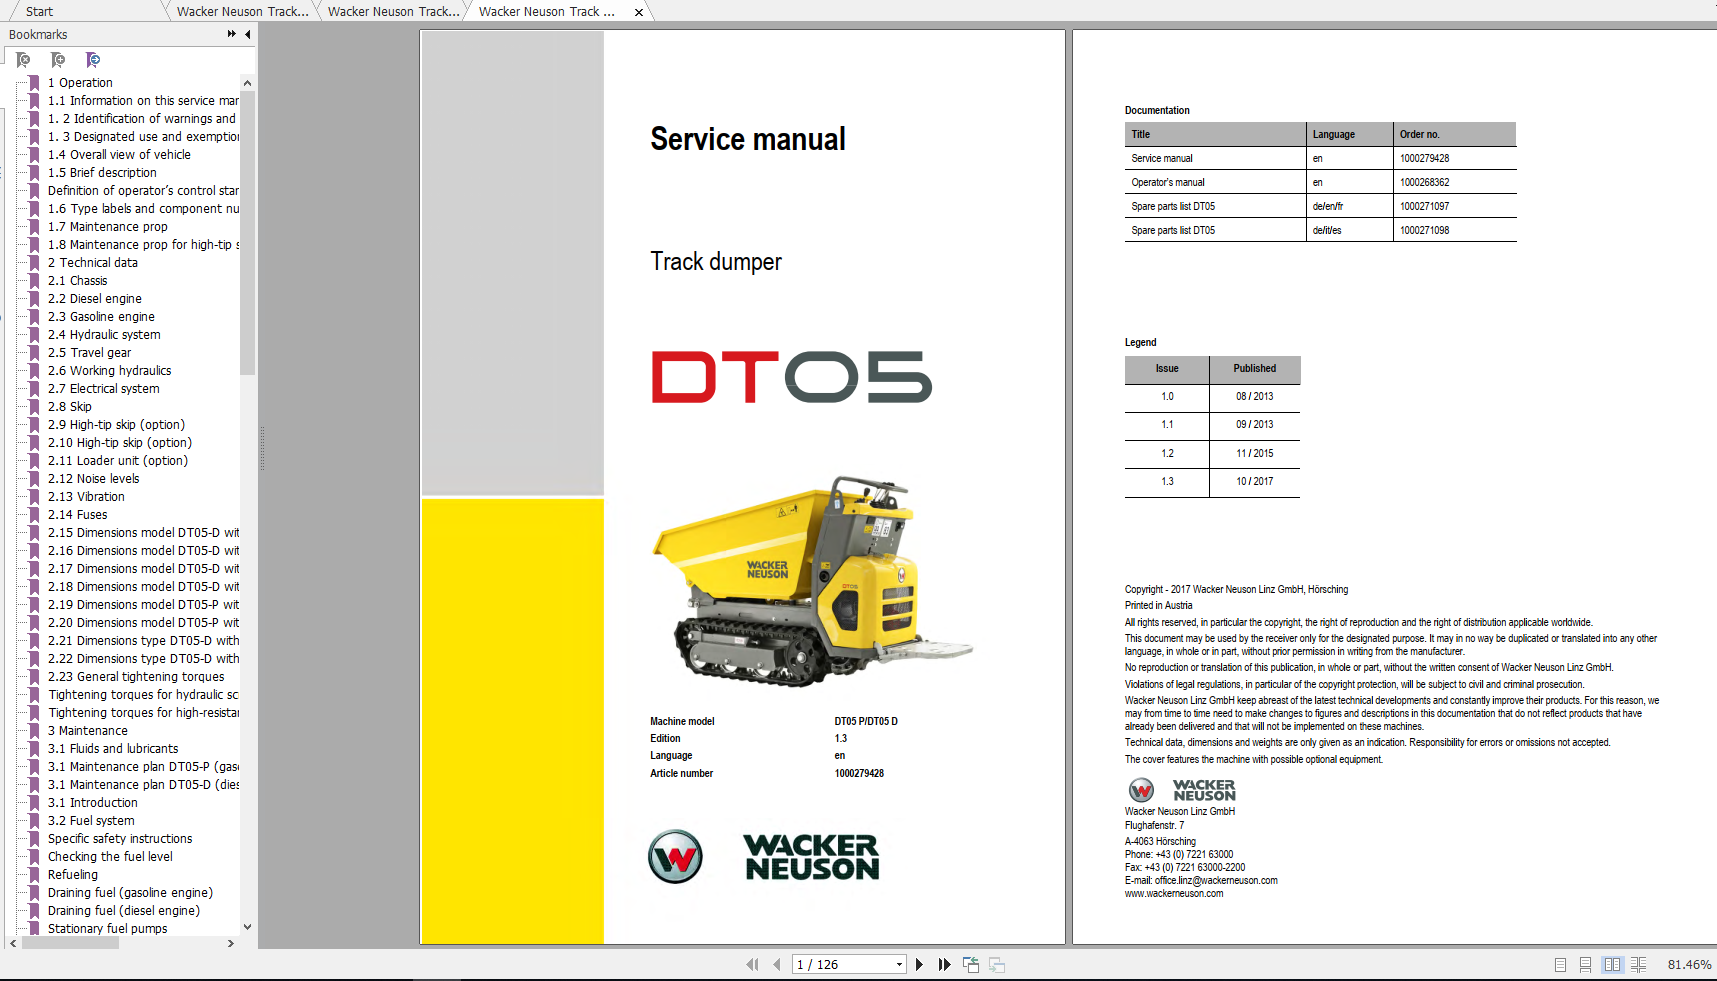Click bookmark icon beside 1 Operation
Image resolution: width=1717 pixels, height=981 pixels.
34,83
